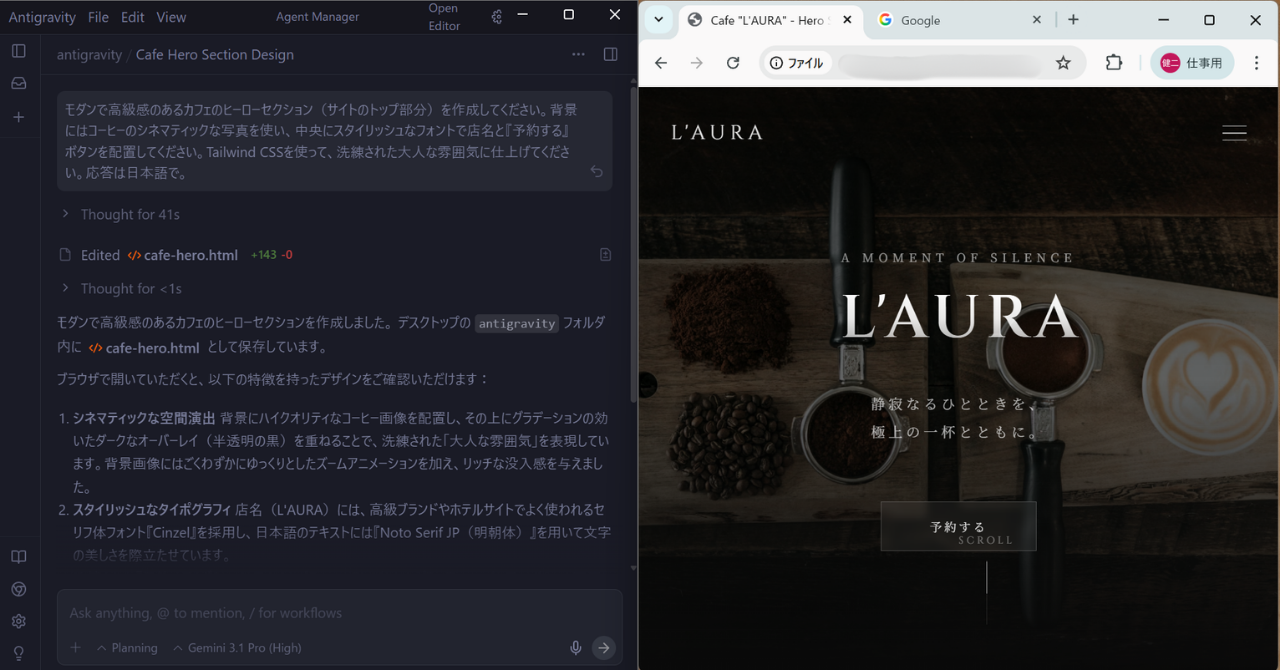Click the undo arrow on user message
1280x671 pixels.
pyautogui.click(x=596, y=172)
